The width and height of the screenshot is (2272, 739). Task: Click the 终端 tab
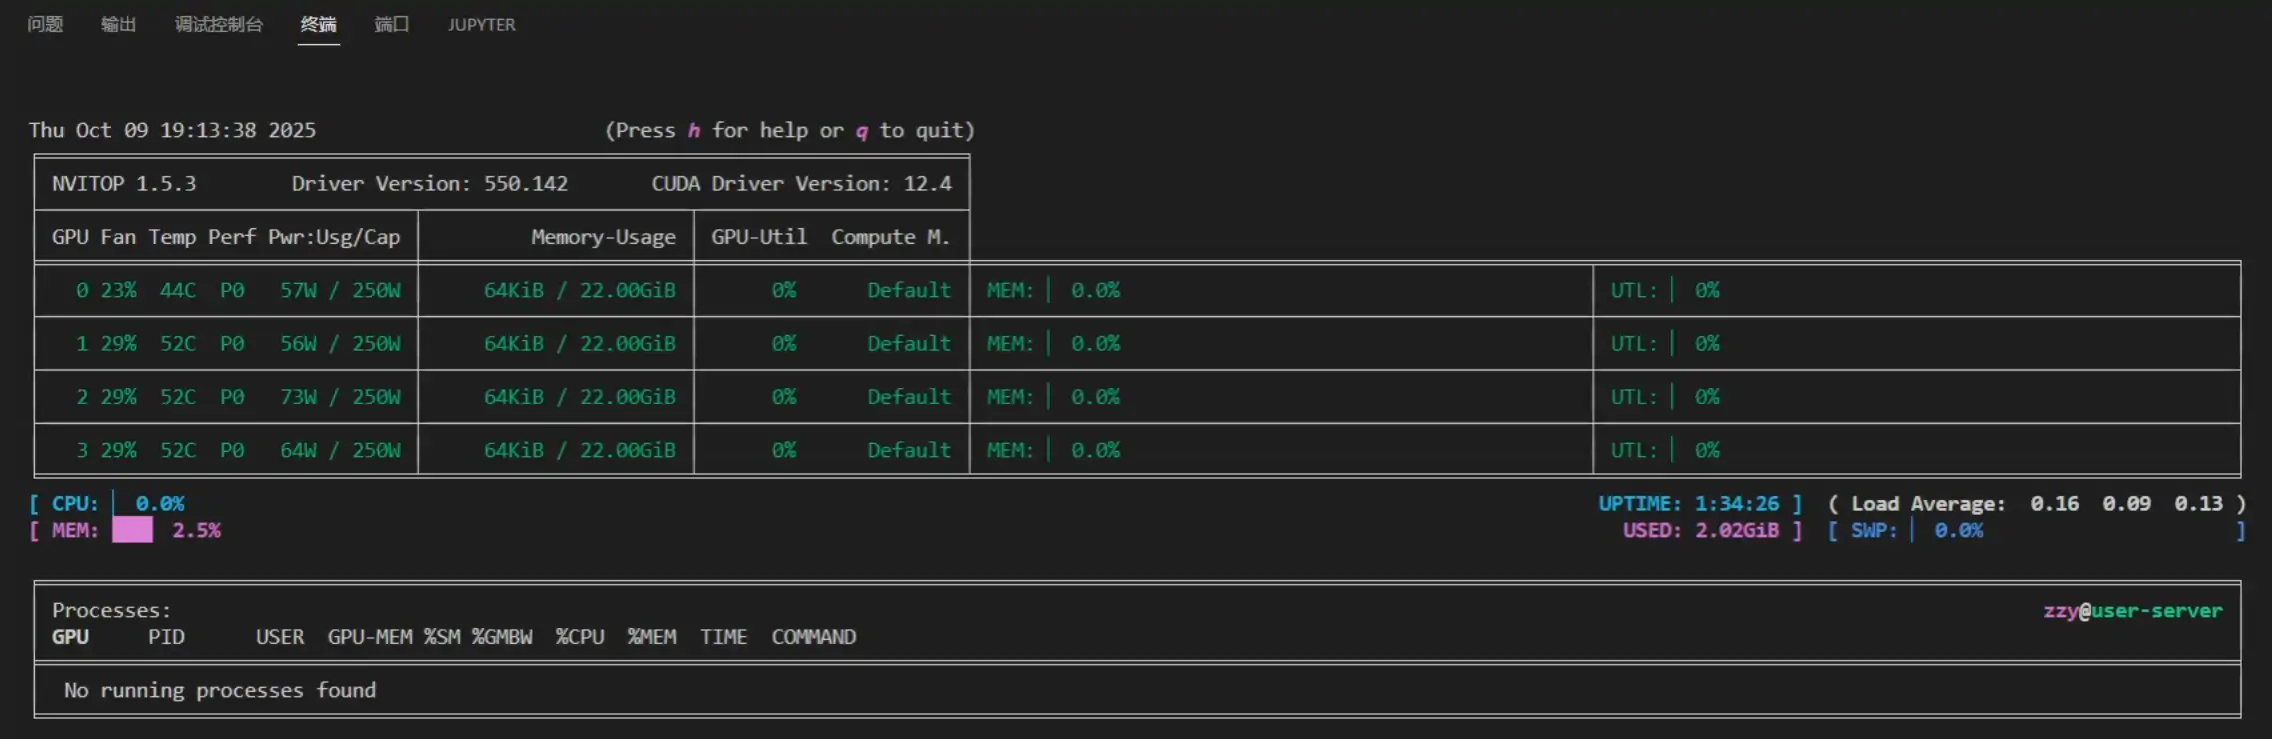coord(318,24)
